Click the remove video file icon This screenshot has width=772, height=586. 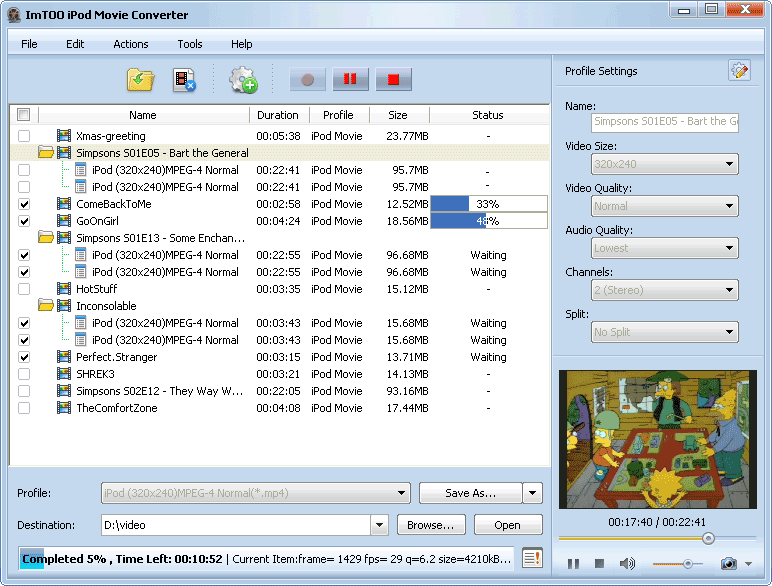(x=184, y=80)
